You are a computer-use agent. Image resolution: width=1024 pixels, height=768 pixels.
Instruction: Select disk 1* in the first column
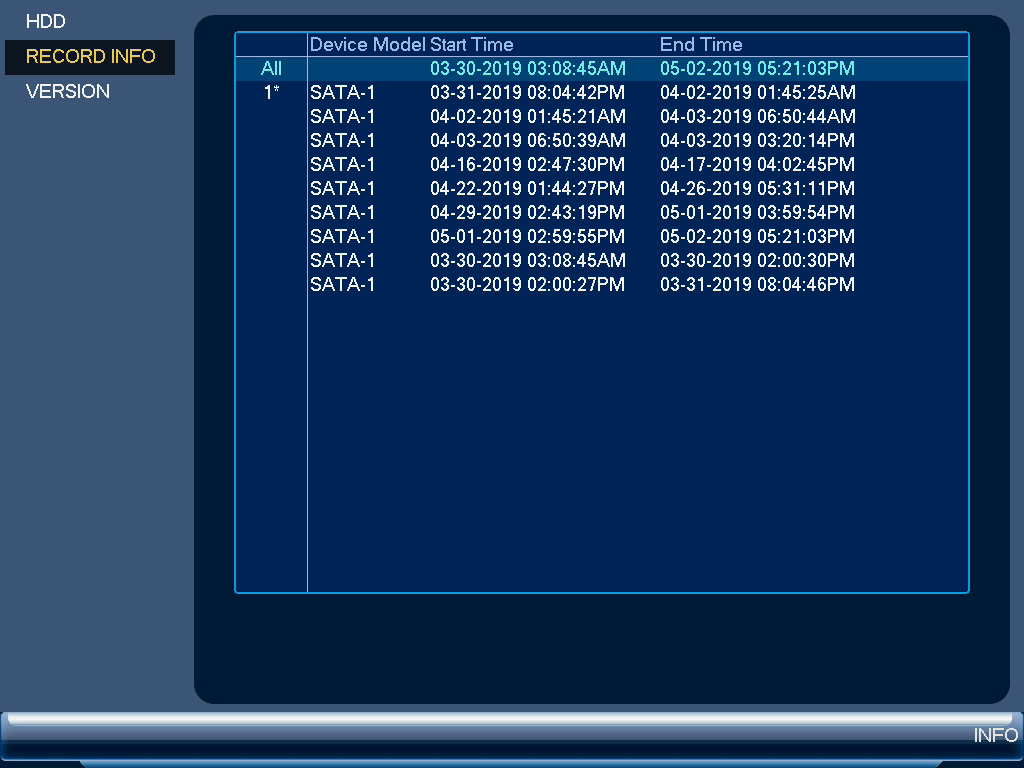(x=272, y=93)
